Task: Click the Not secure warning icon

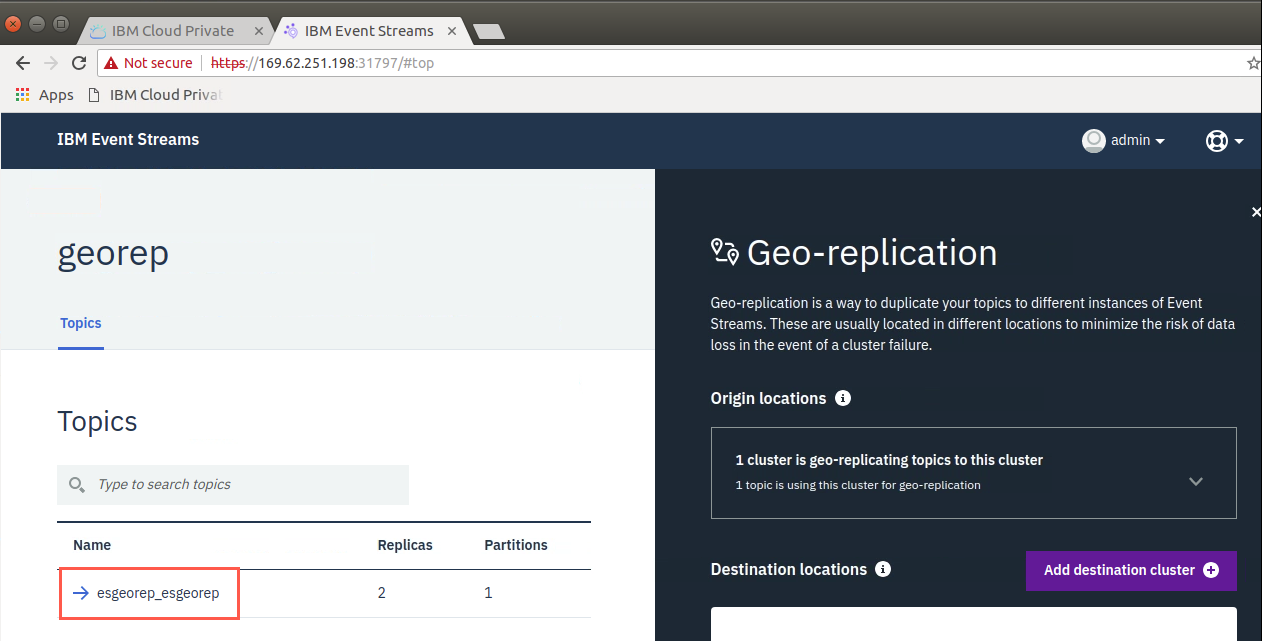Action: click(111, 63)
